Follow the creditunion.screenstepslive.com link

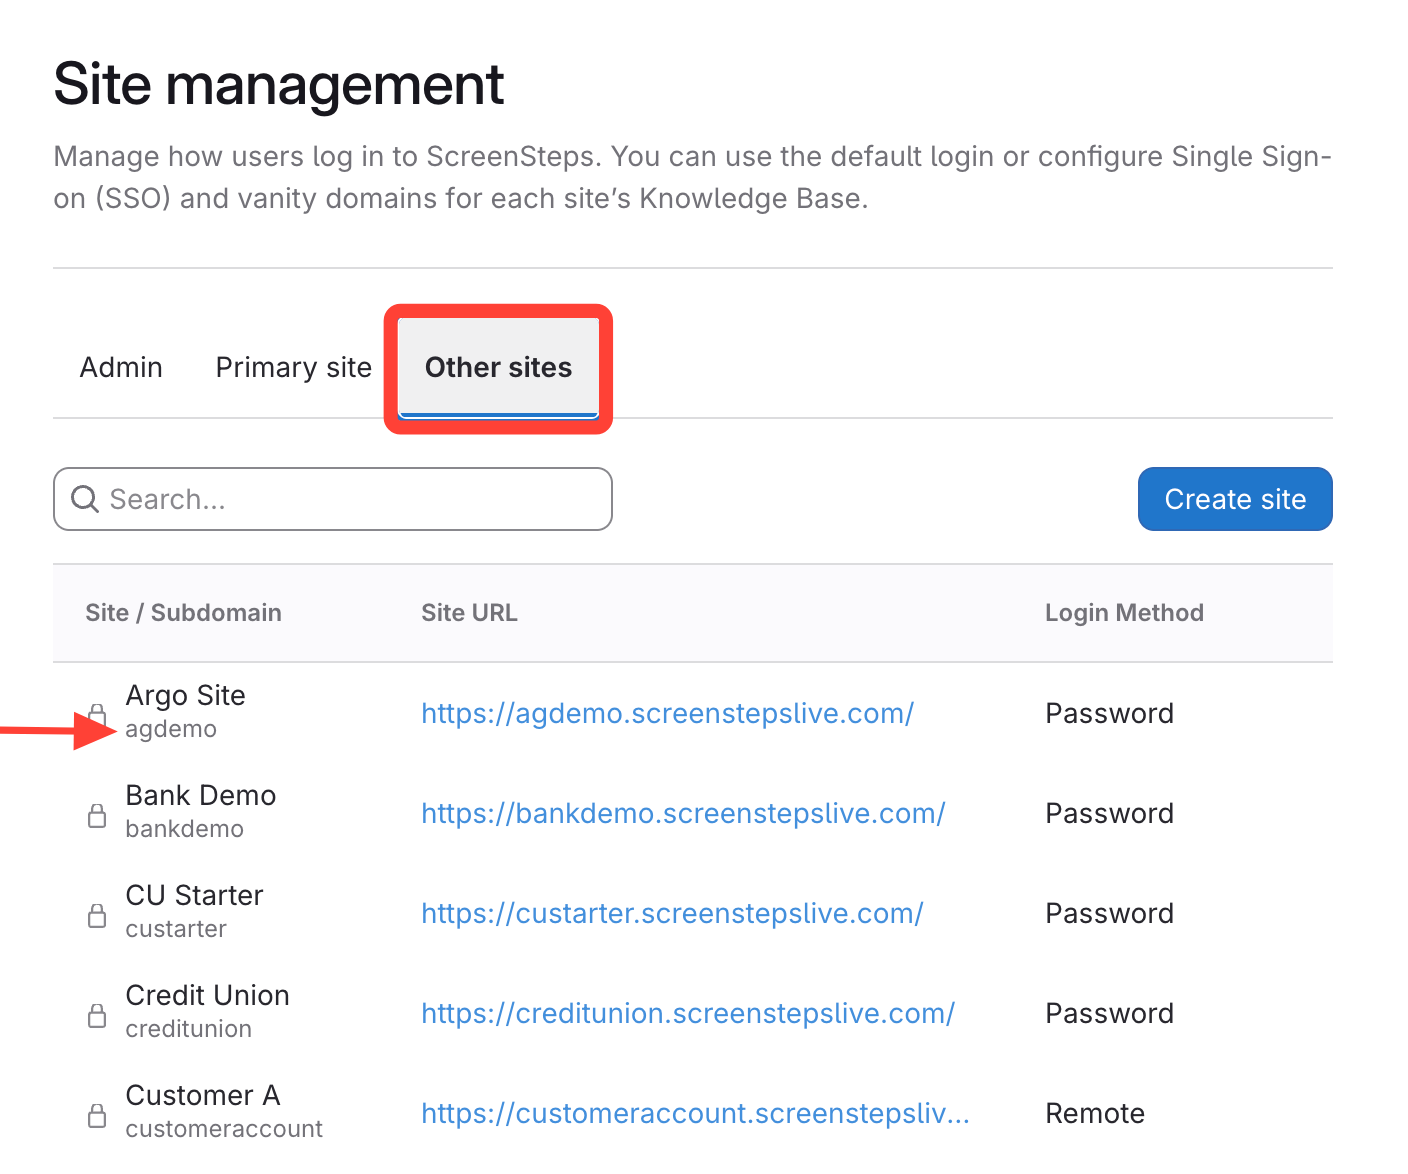[x=688, y=1013]
